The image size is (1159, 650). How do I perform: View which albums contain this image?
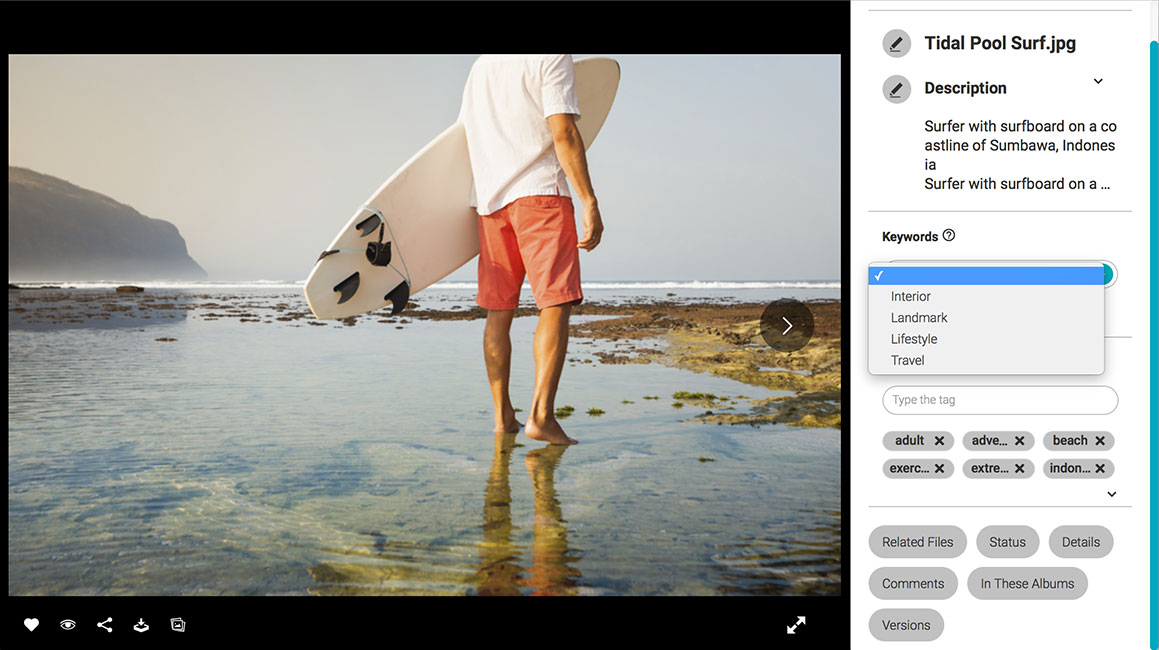(x=1027, y=583)
